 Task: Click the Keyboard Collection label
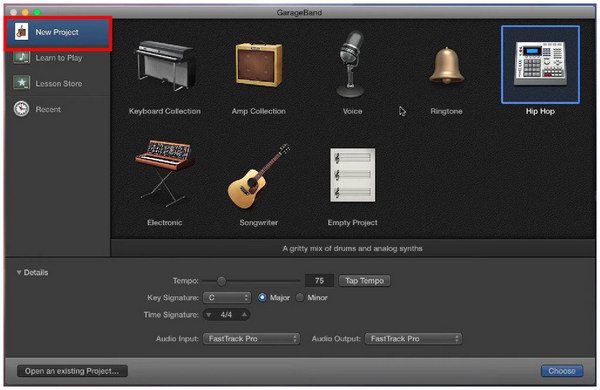[165, 111]
